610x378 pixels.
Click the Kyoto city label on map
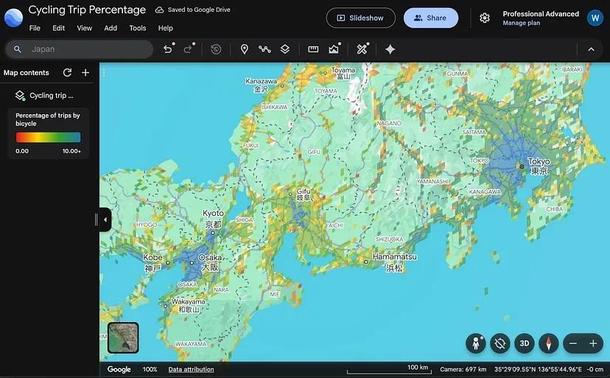point(213,219)
